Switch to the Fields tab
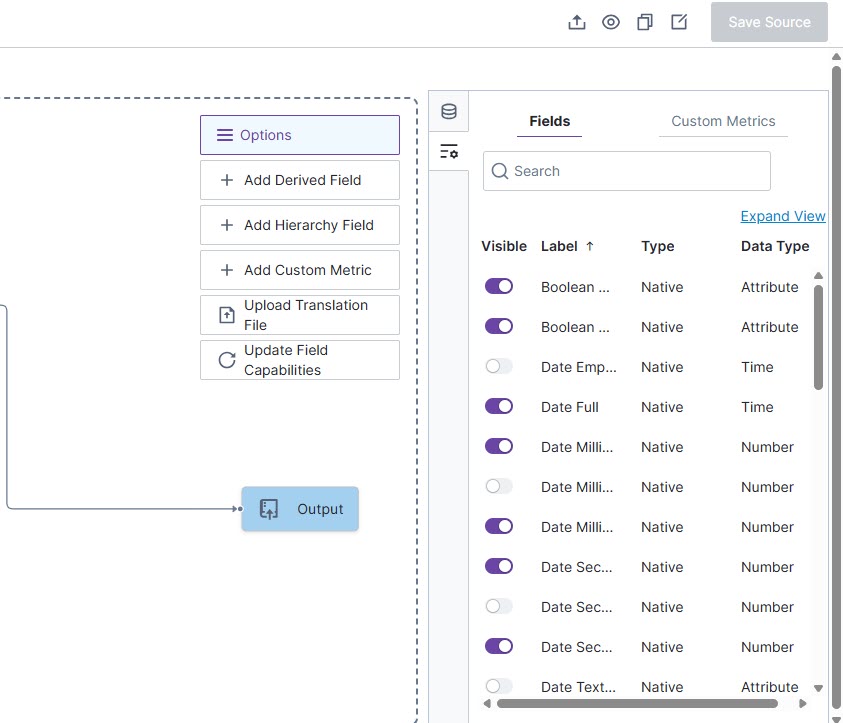843x723 pixels. (x=549, y=121)
